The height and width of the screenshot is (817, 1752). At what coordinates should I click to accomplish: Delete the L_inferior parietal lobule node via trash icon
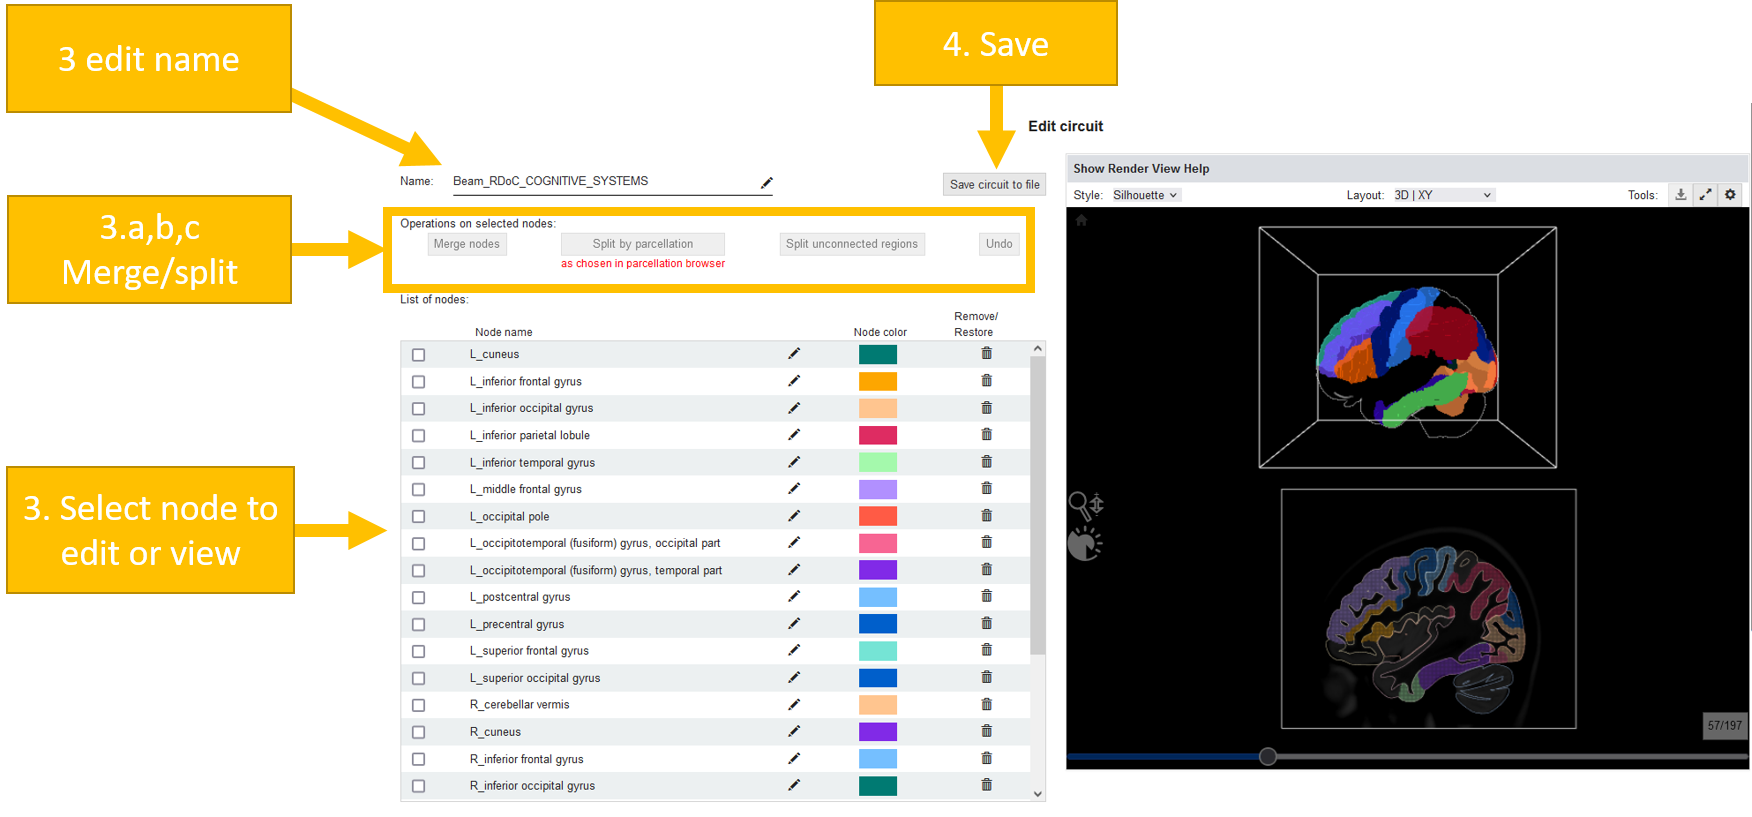pos(986,435)
